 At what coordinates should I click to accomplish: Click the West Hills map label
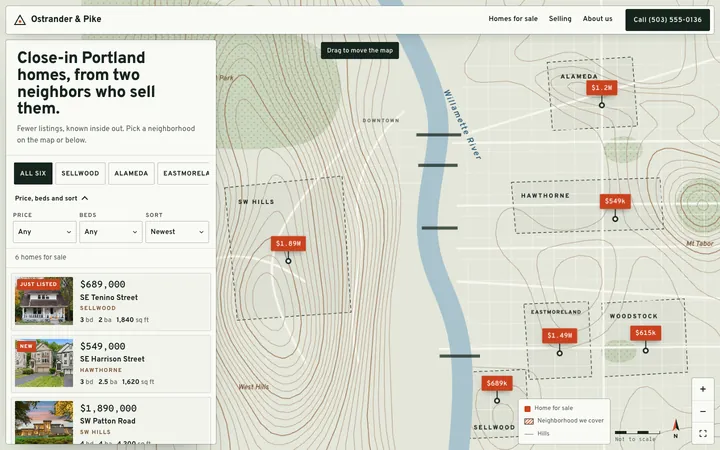(x=253, y=387)
